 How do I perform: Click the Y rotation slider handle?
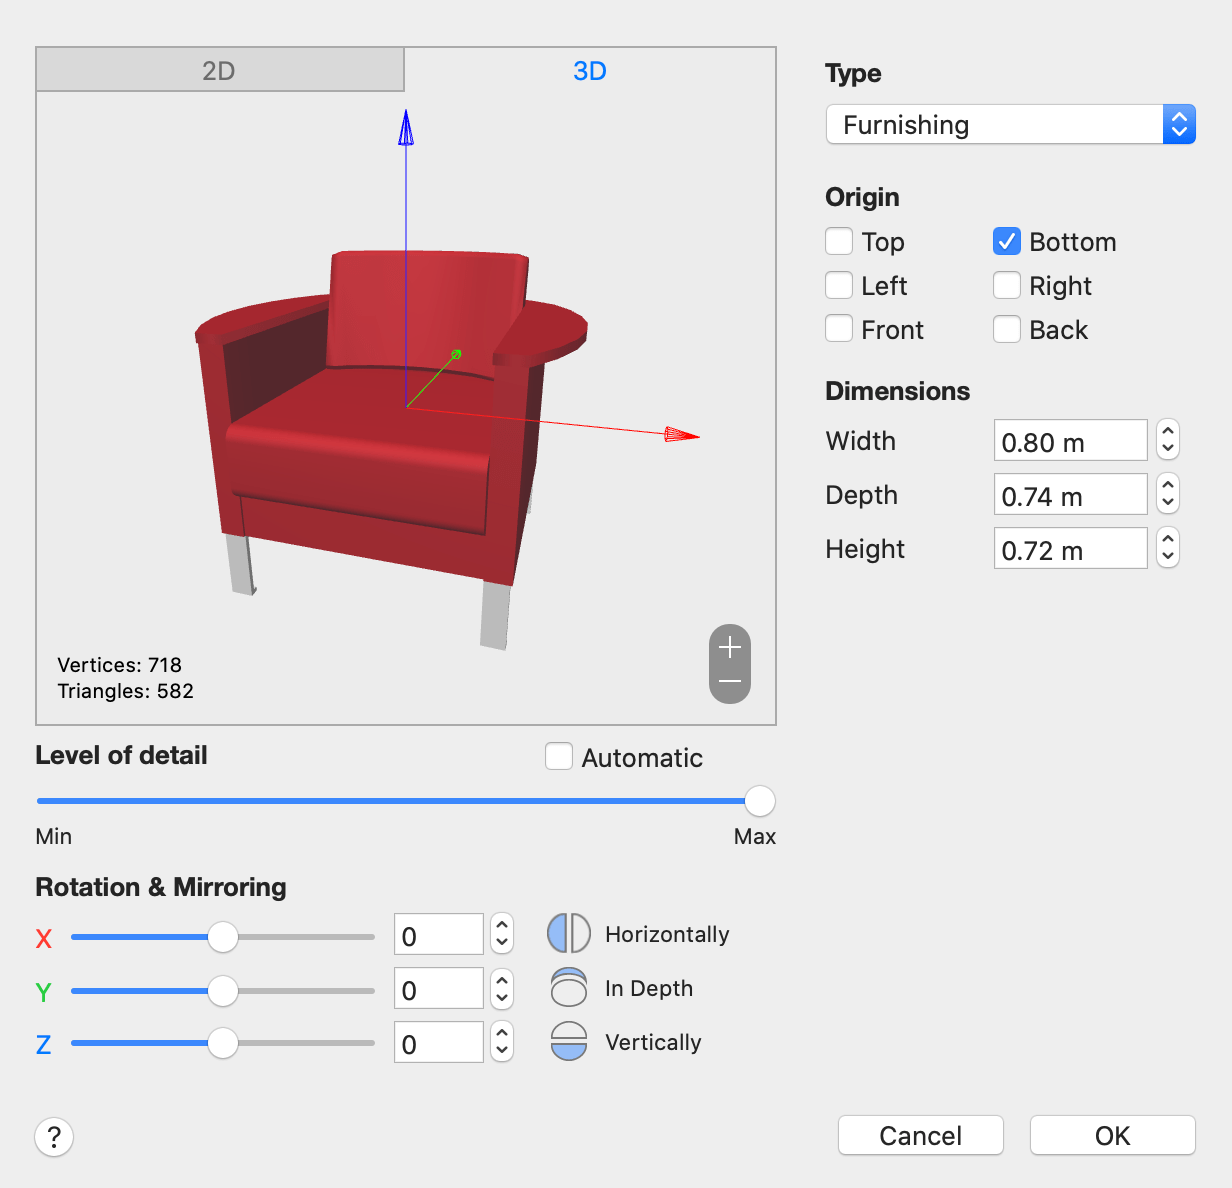tap(223, 991)
